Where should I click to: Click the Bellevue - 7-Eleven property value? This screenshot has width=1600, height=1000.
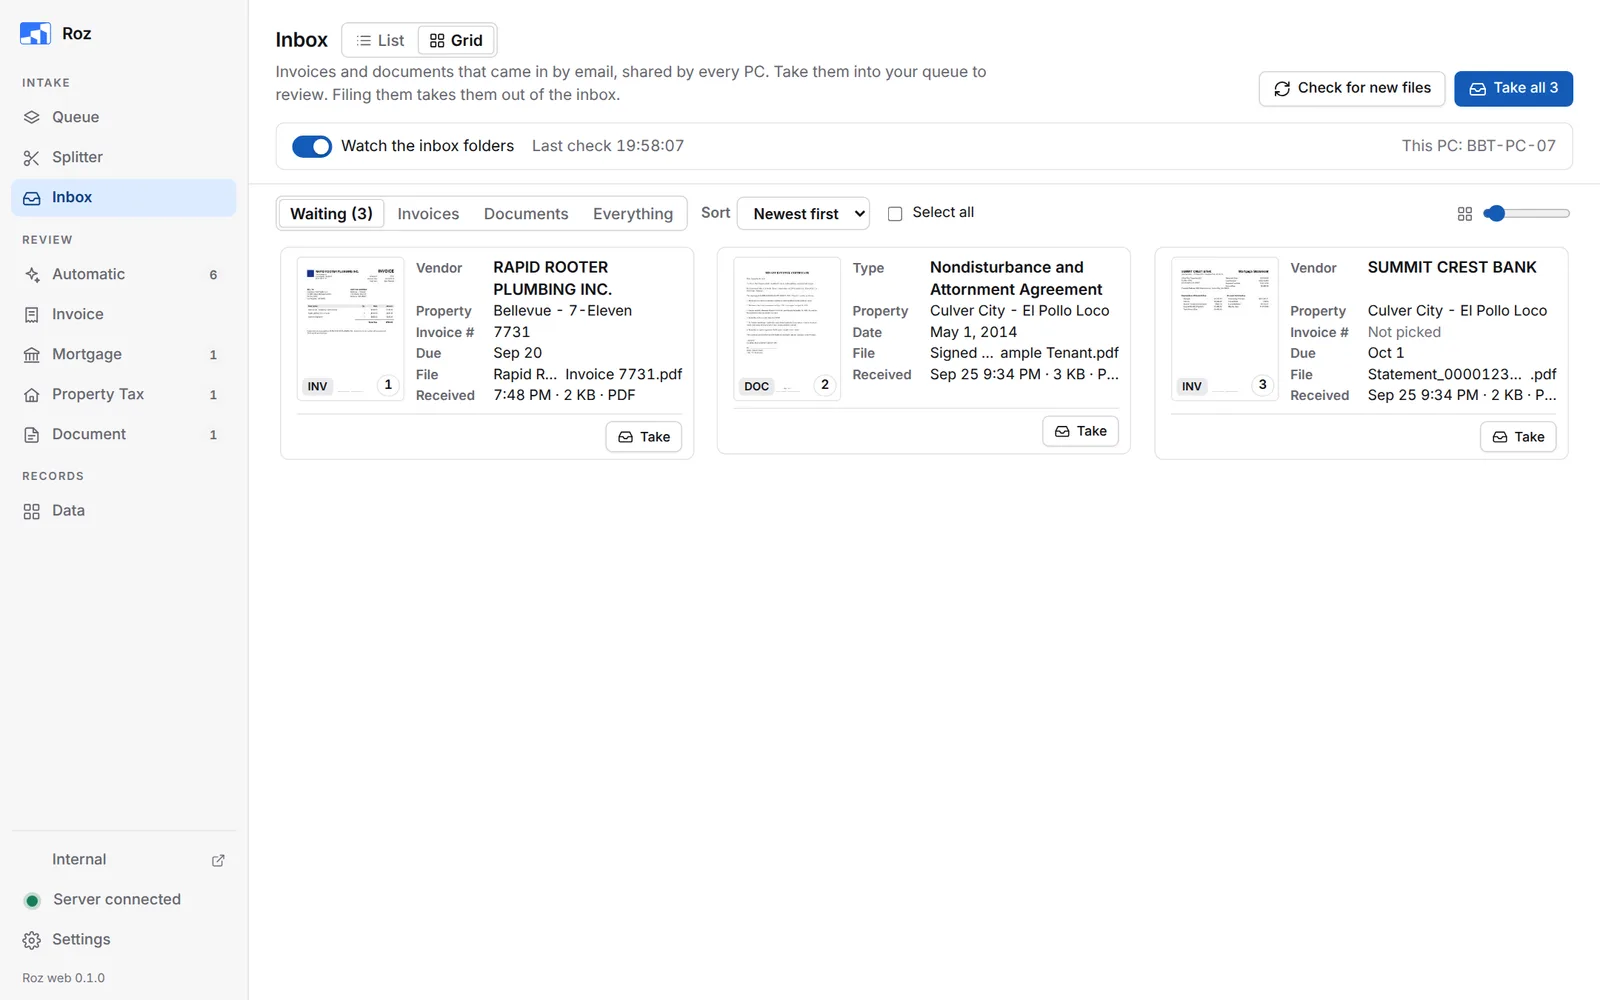pos(562,311)
